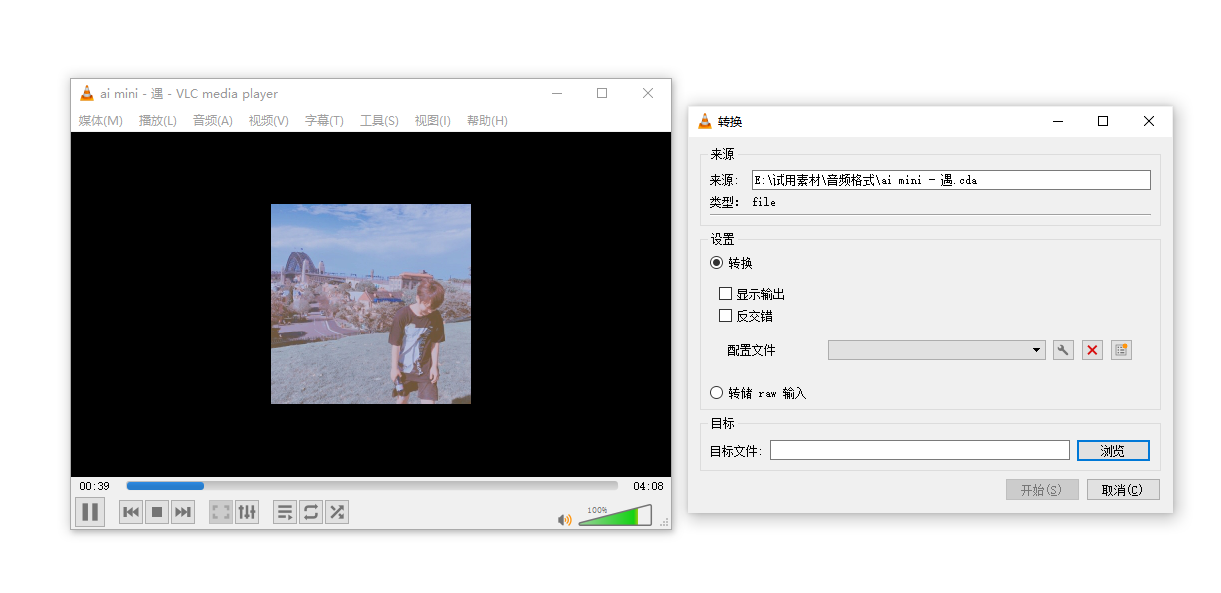
Task: Click the 目标文件 destination field
Action: tap(920, 451)
